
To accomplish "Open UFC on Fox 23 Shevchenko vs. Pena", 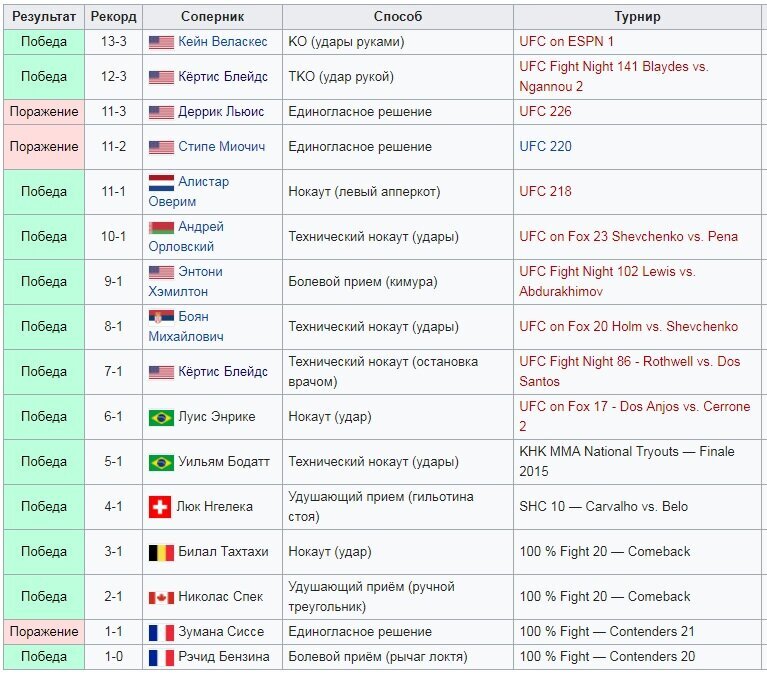I will tap(628, 236).
